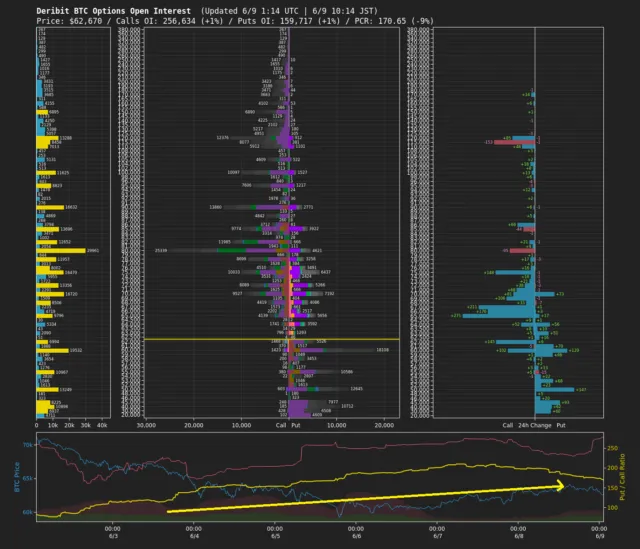Click the total OI value '10967'
The image size is (640, 549).
coord(62,372)
